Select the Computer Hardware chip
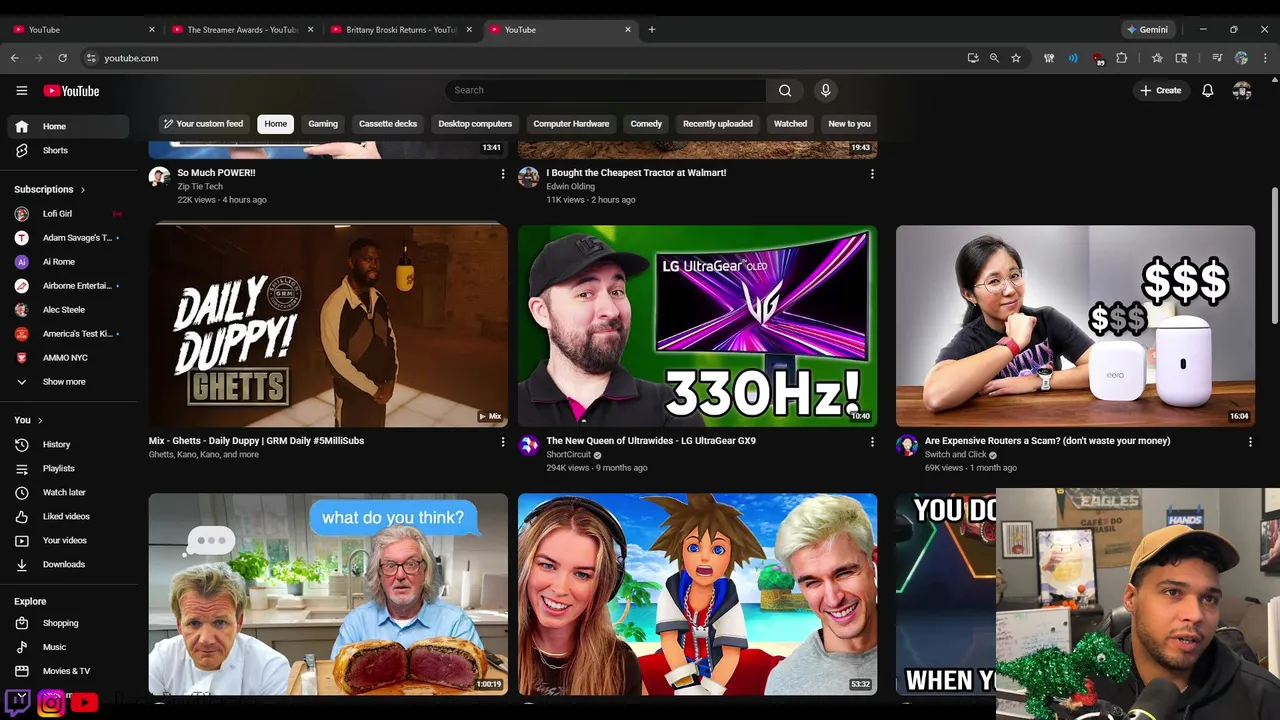1280x720 pixels. coord(571,124)
